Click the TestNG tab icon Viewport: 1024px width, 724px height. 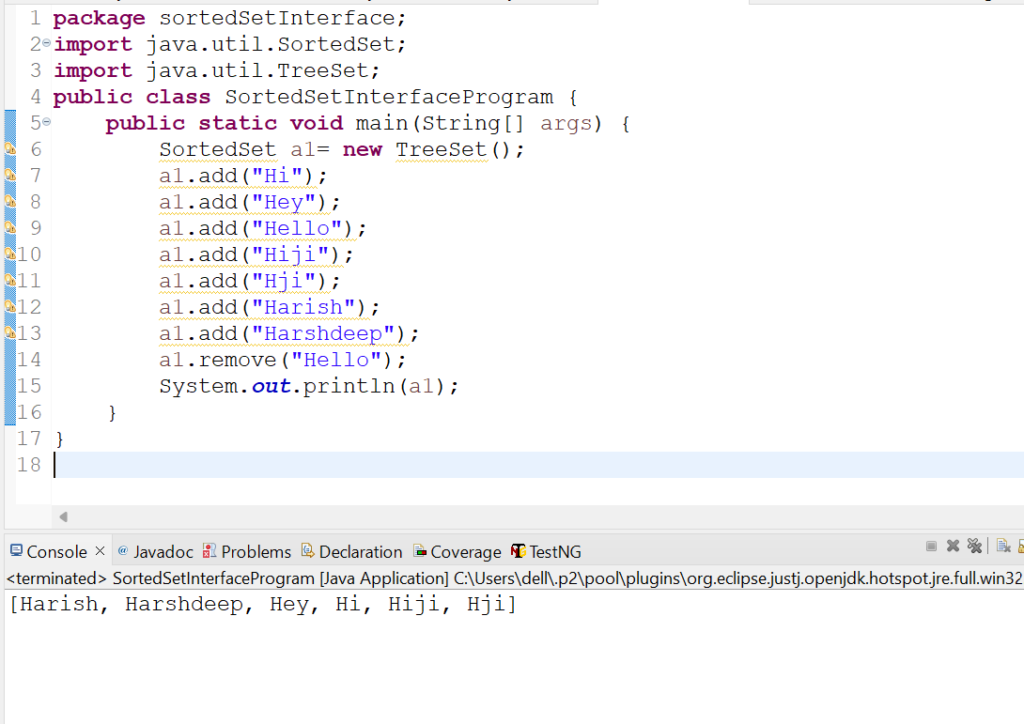(x=519, y=551)
